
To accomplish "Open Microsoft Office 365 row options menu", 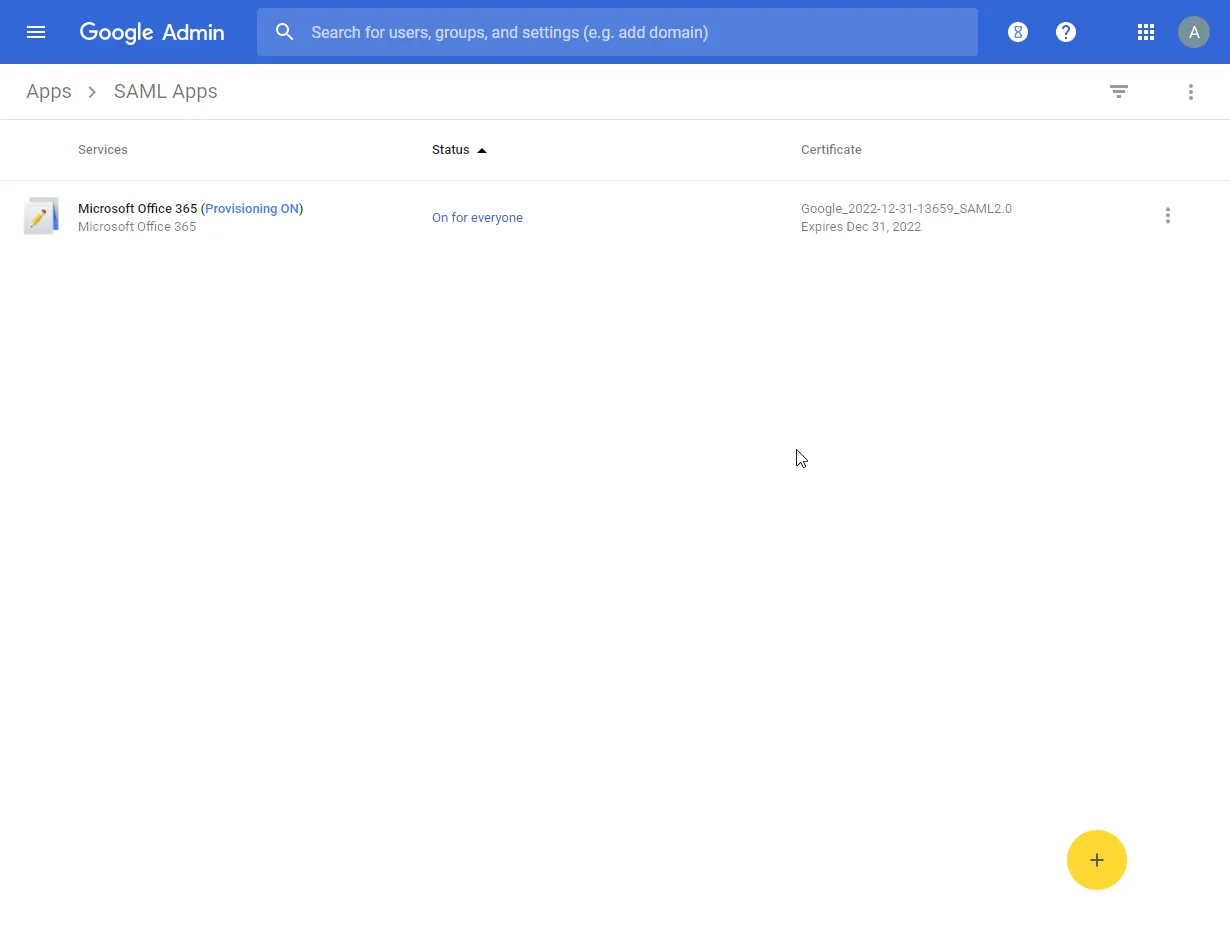I will (x=1168, y=216).
